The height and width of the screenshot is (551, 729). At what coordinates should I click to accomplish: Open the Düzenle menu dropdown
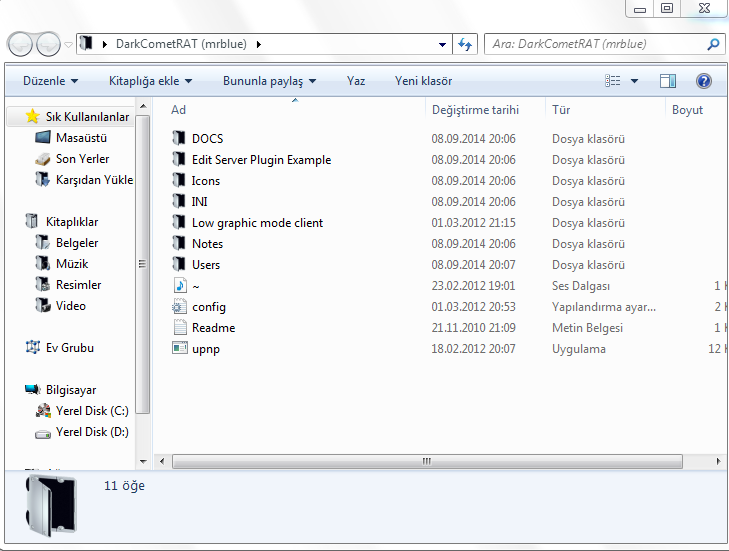coord(50,81)
